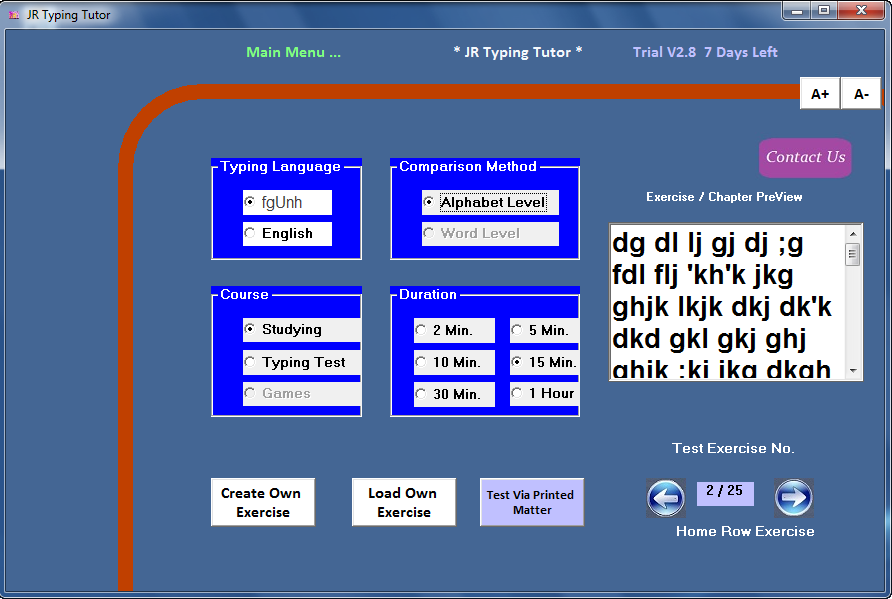Click the exercise preview scroll down arrow
Screen dimensions: 892x599
(x=853, y=370)
